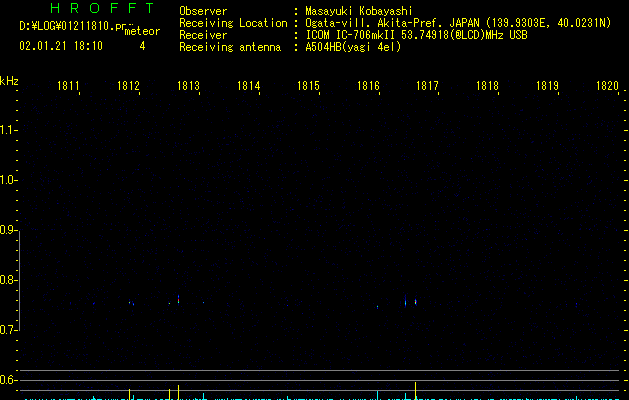This screenshot has width=629, height=400.
Task: Click time axis marker 1814
Action: coord(248,86)
